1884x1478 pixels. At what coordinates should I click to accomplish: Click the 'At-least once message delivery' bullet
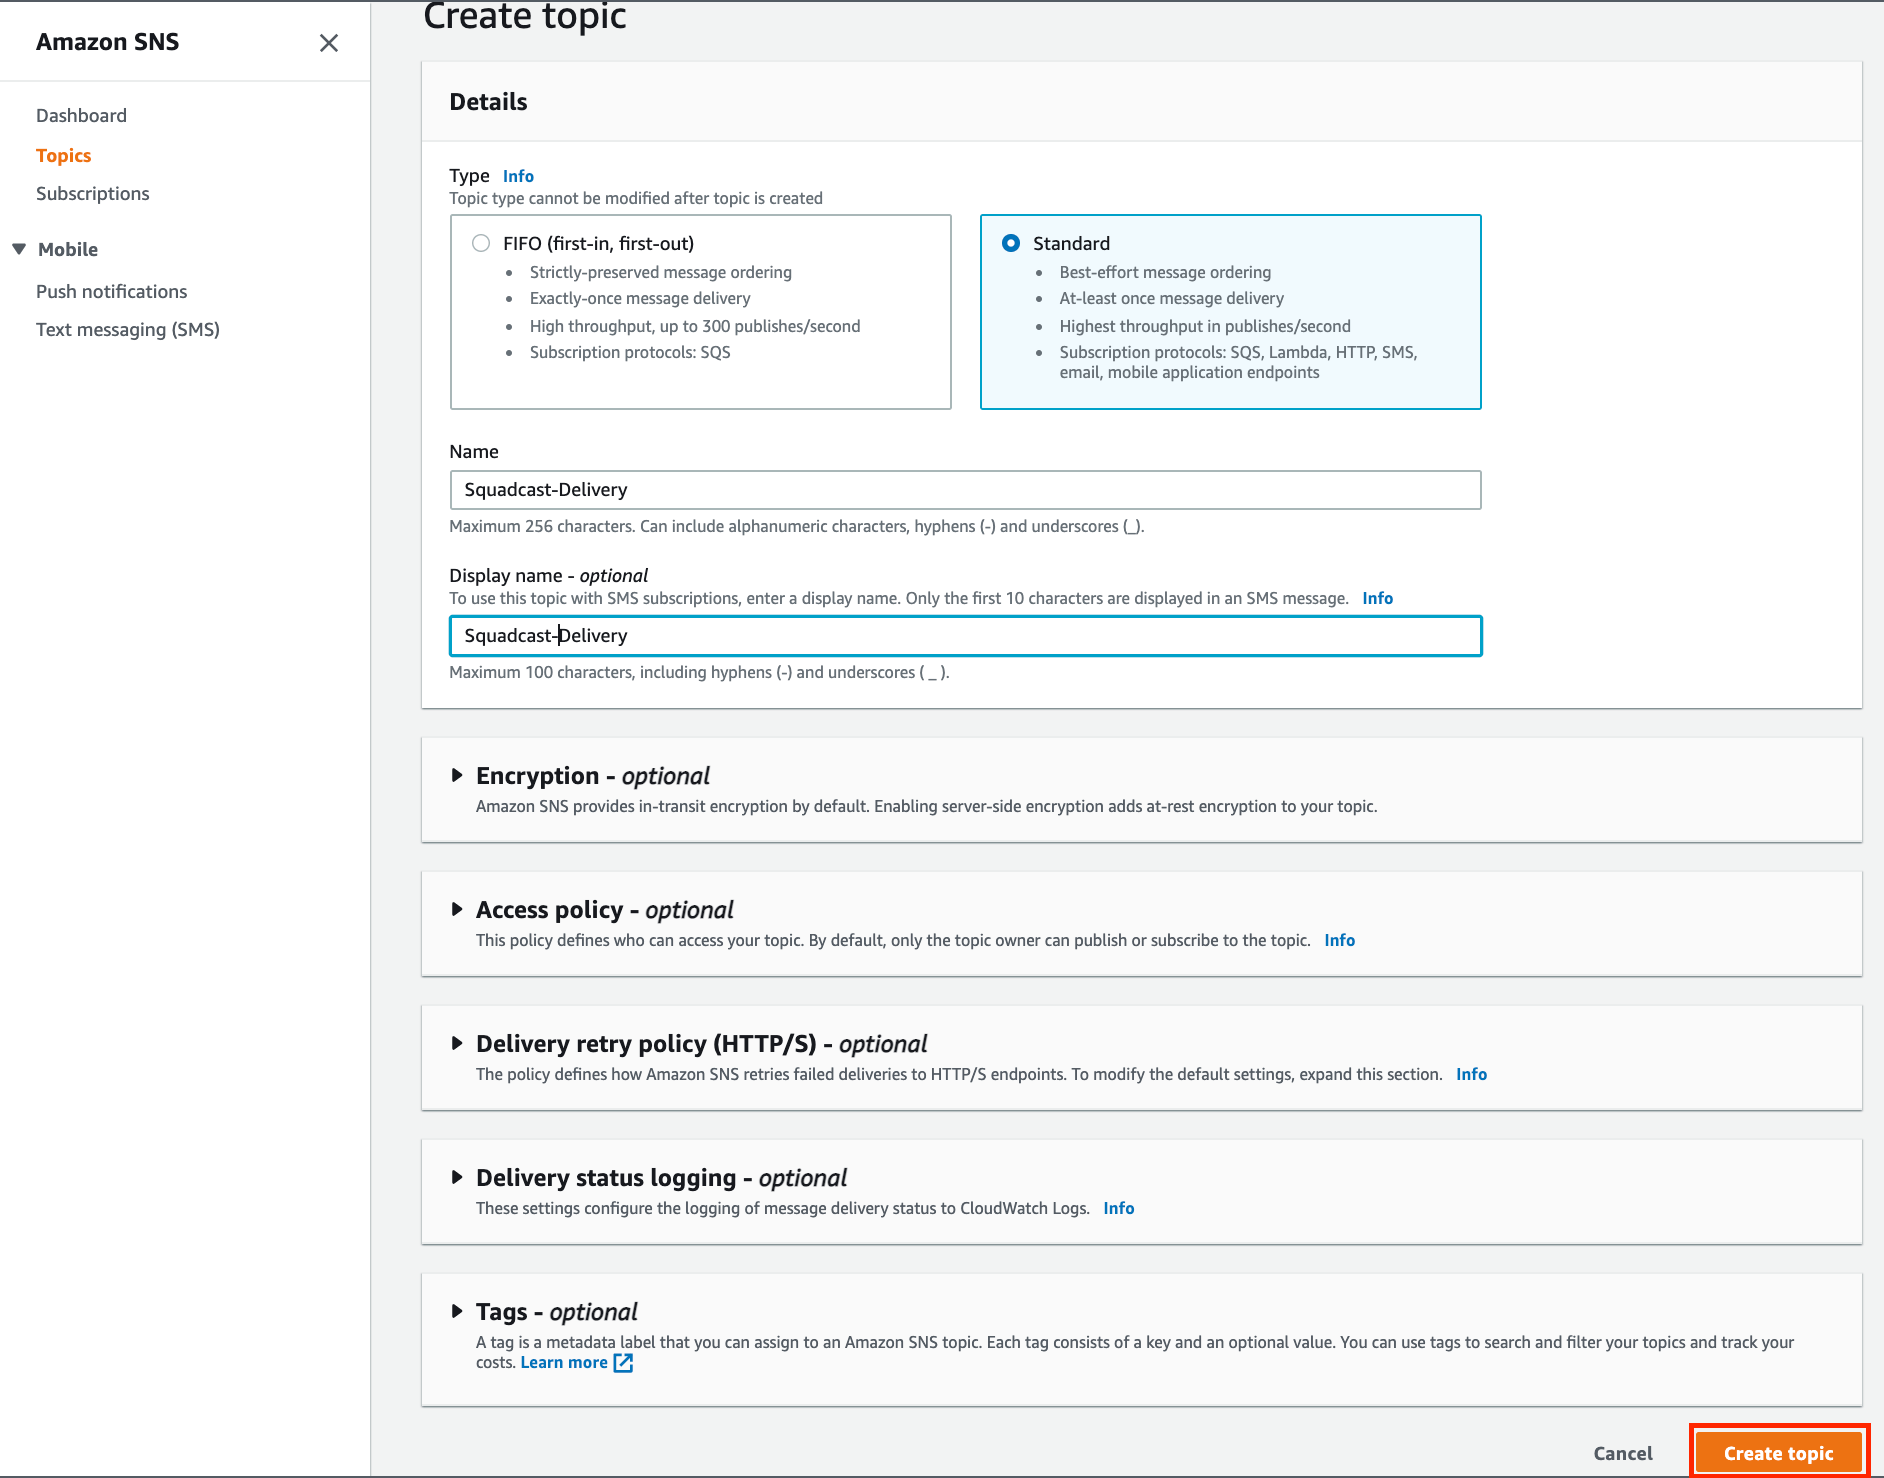(x=1171, y=298)
